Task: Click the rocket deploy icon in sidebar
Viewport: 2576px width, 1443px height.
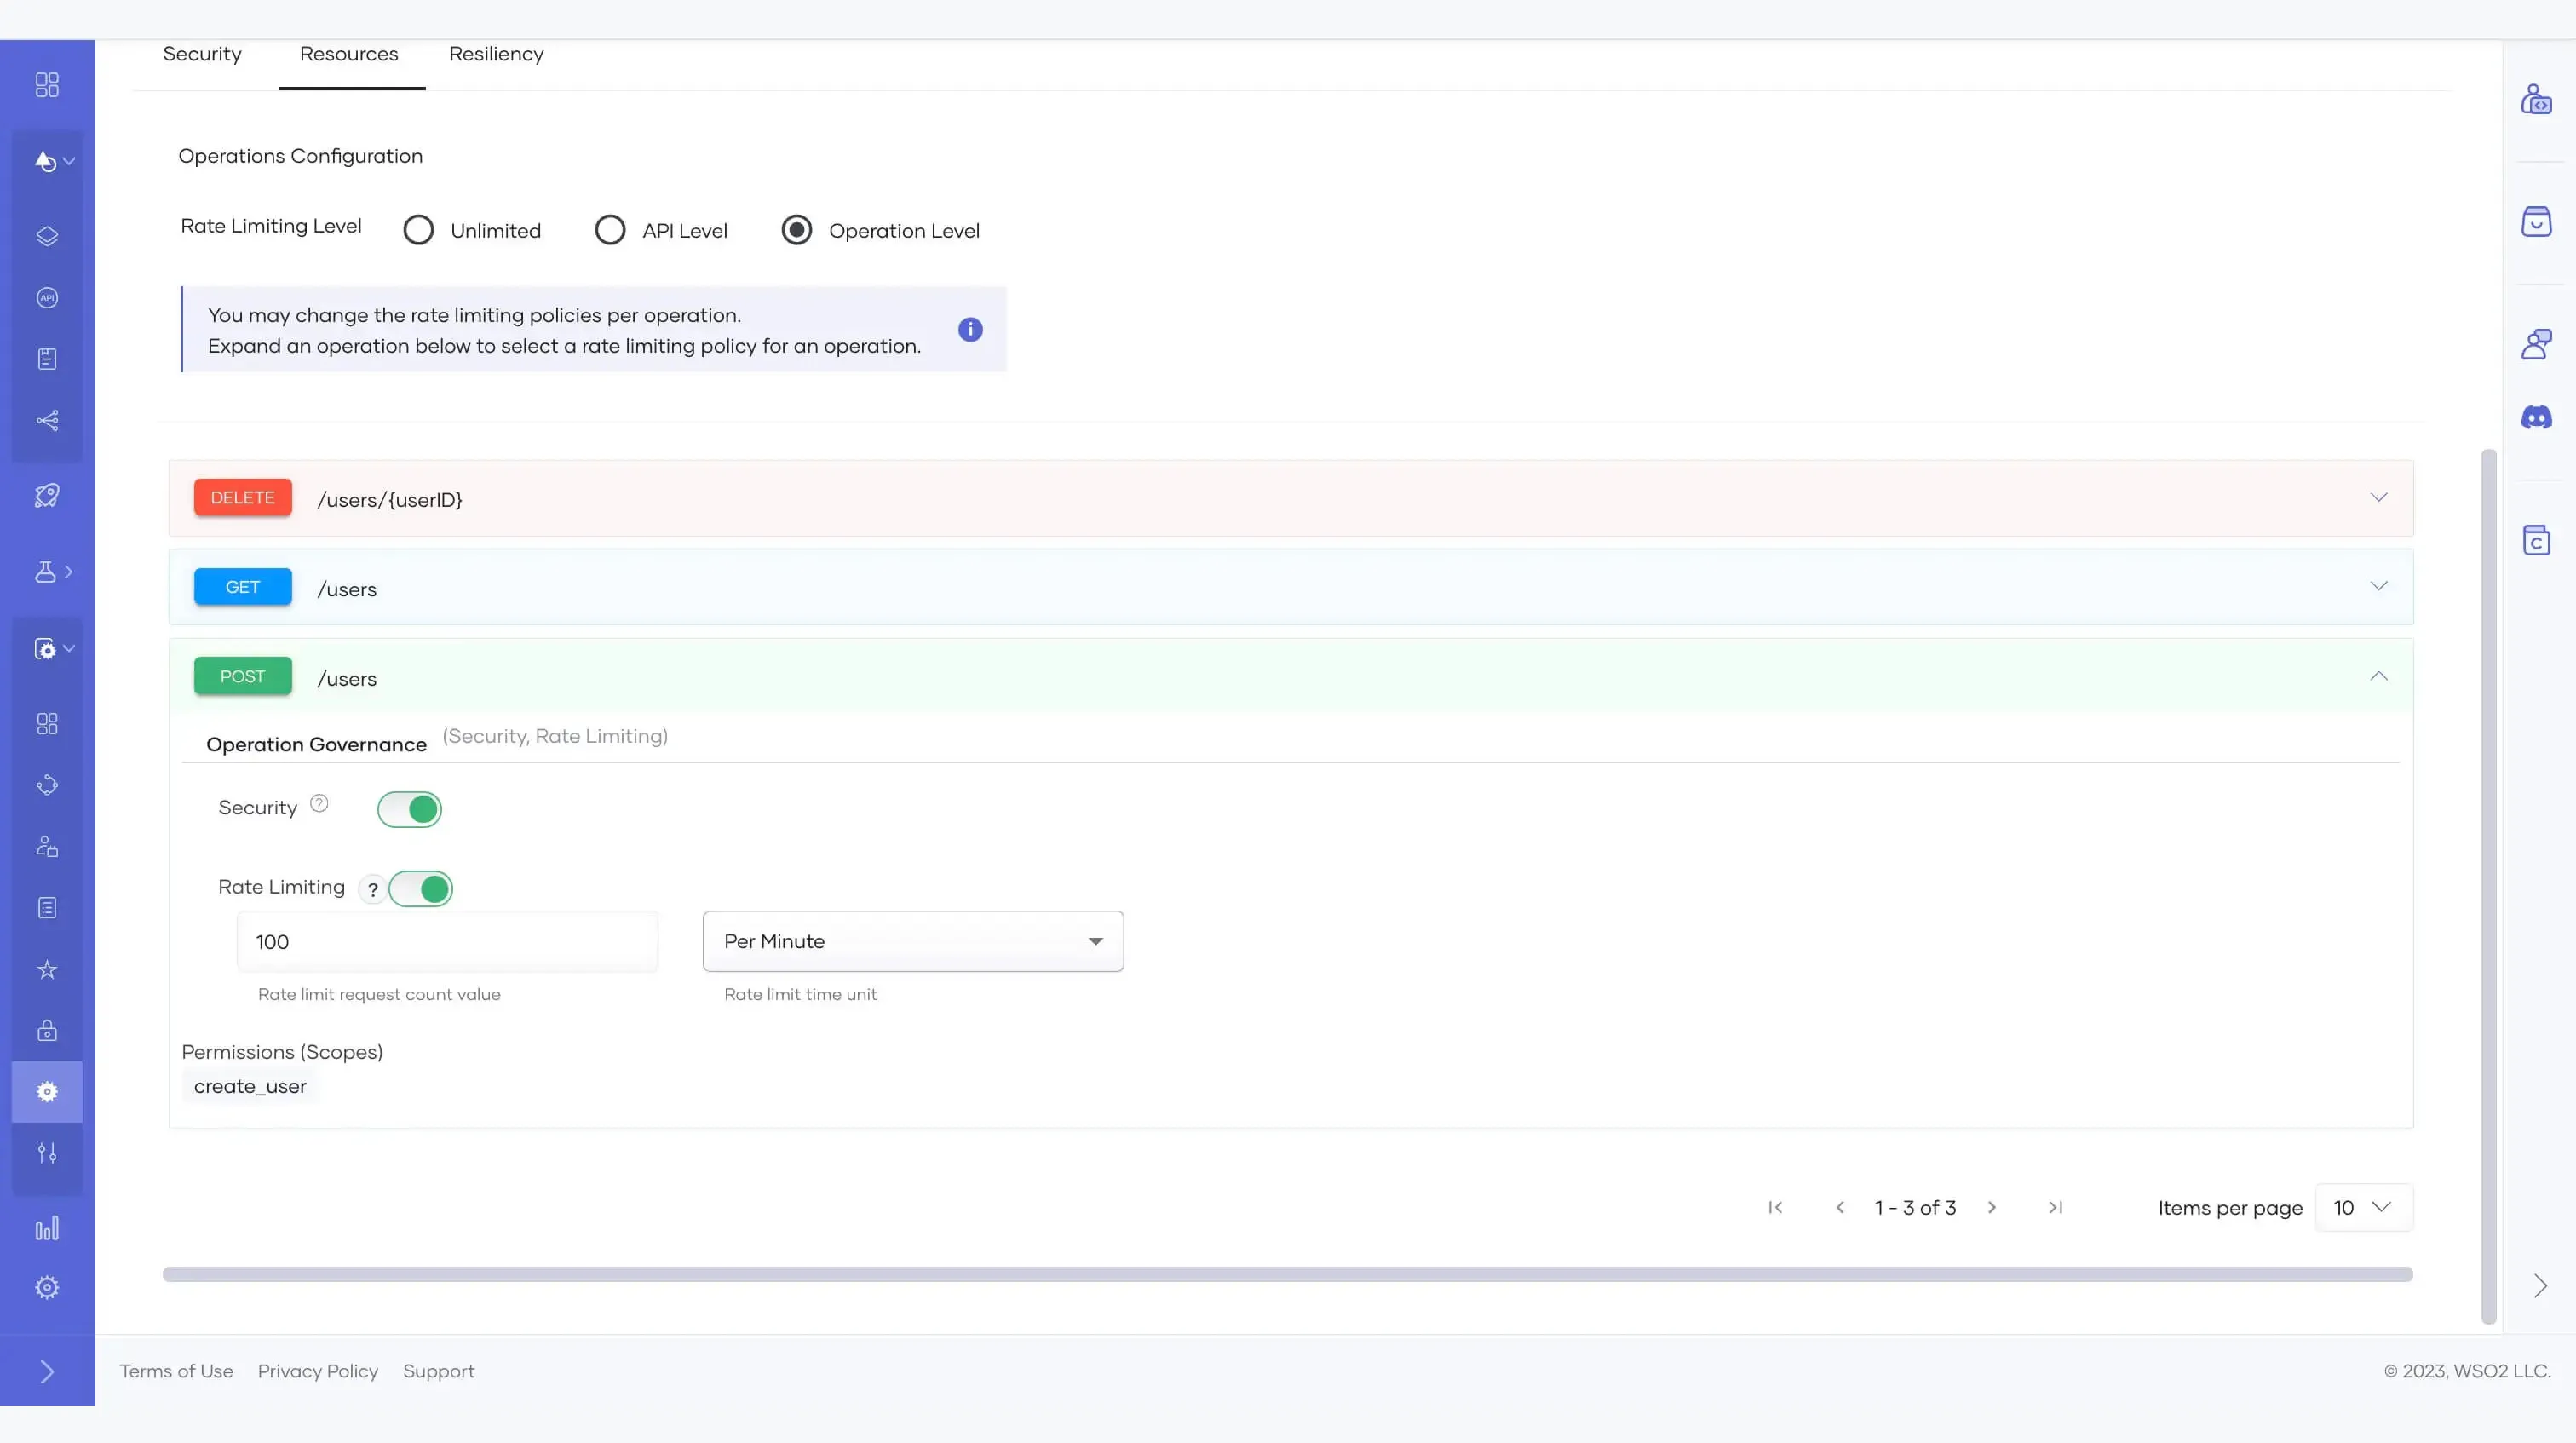Action: [47, 496]
